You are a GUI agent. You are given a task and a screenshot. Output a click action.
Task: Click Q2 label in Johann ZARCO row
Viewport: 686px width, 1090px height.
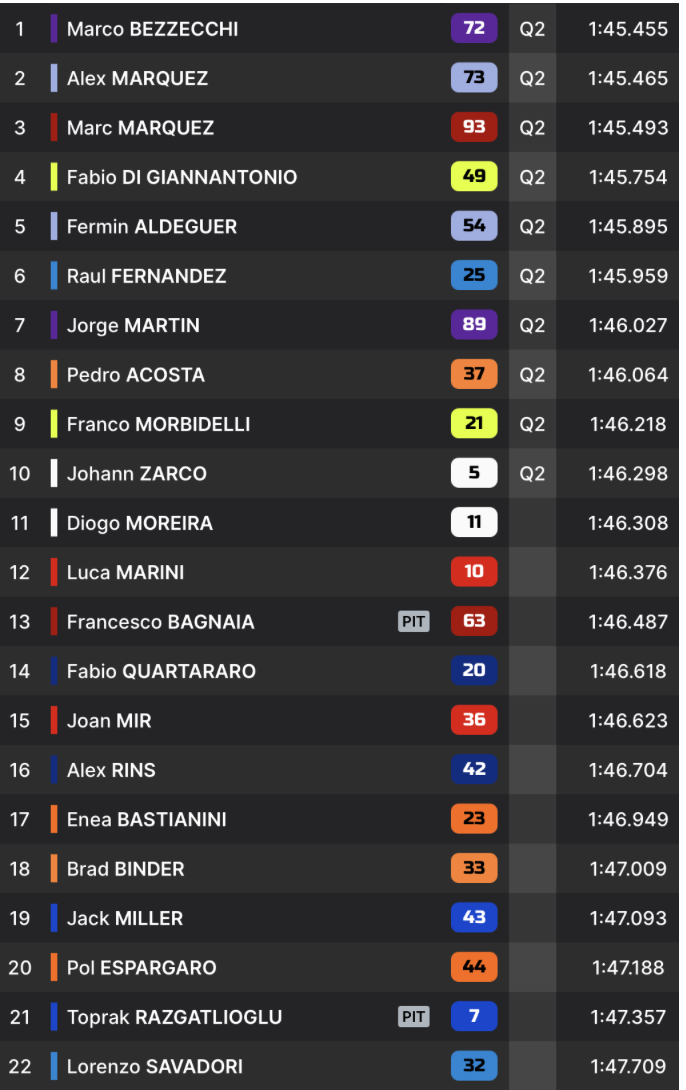point(532,473)
